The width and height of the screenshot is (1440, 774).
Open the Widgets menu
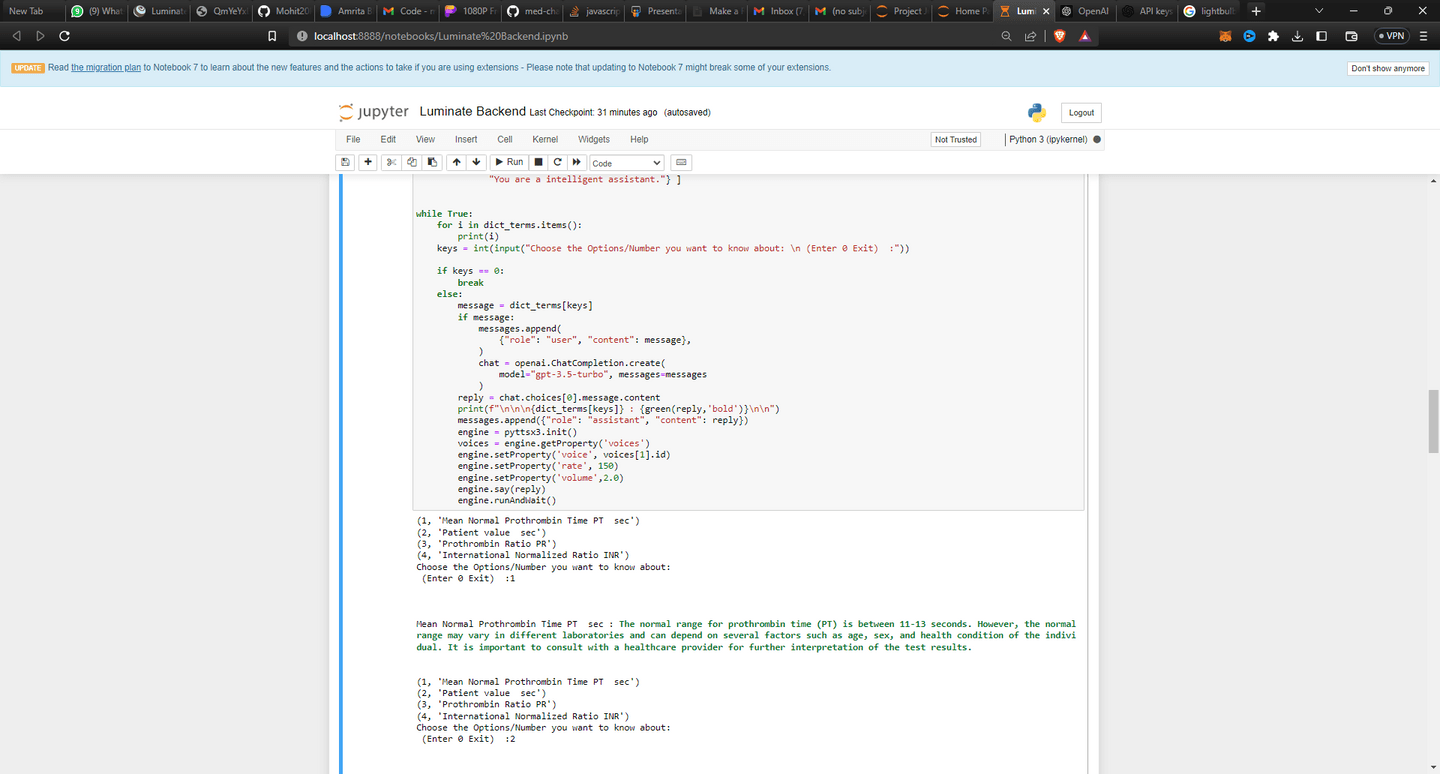tap(593, 140)
